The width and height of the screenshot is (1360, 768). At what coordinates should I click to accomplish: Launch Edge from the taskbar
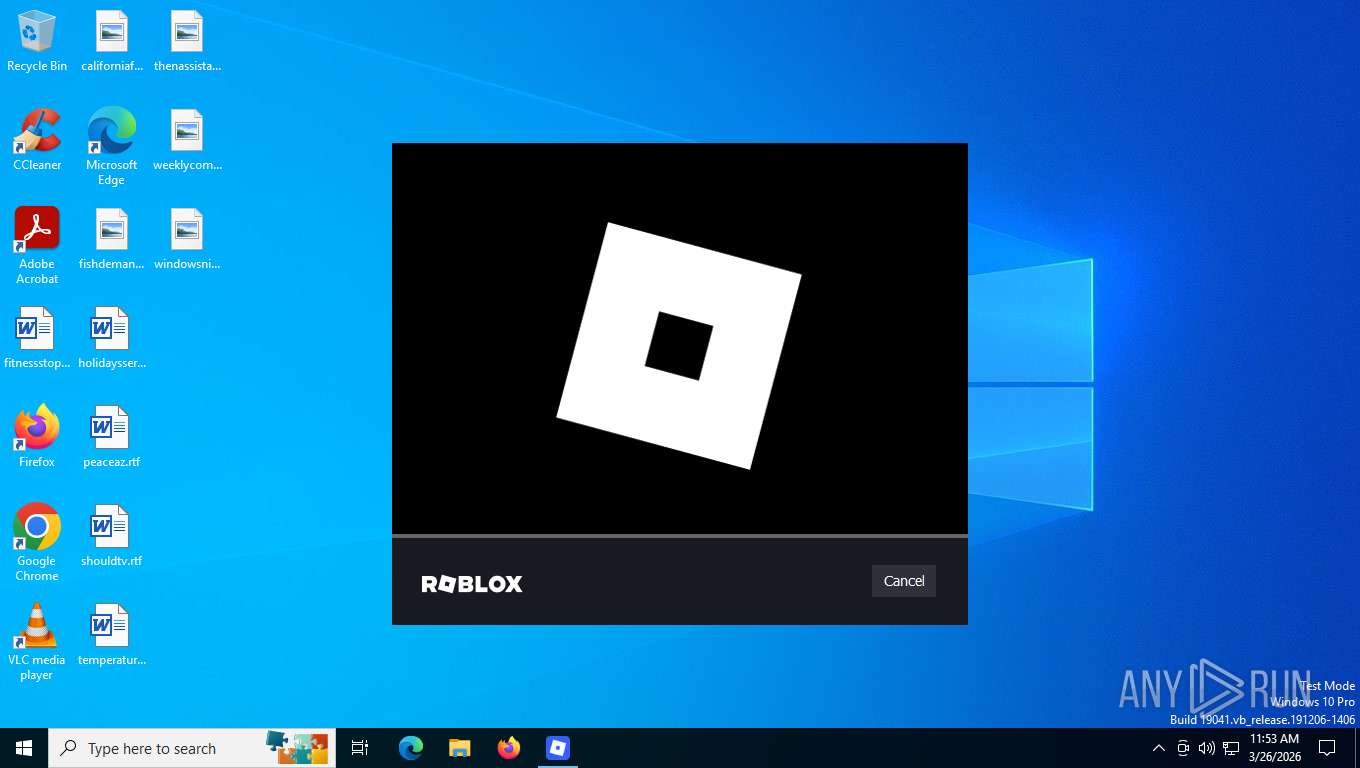coord(411,748)
